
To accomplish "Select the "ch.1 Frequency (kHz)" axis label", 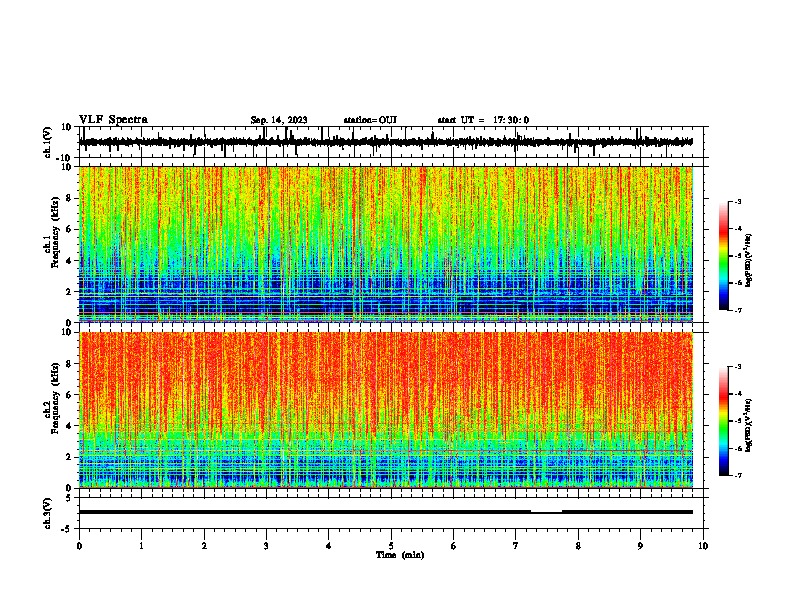I will pyautogui.click(x=51, y=233).
